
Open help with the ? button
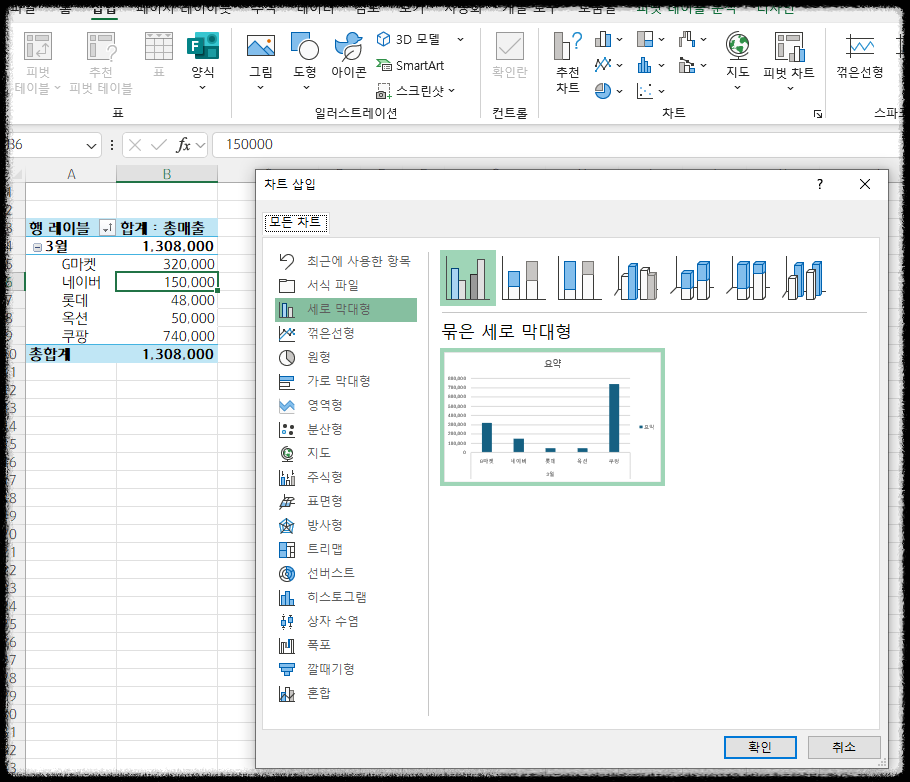coord(819,184)
